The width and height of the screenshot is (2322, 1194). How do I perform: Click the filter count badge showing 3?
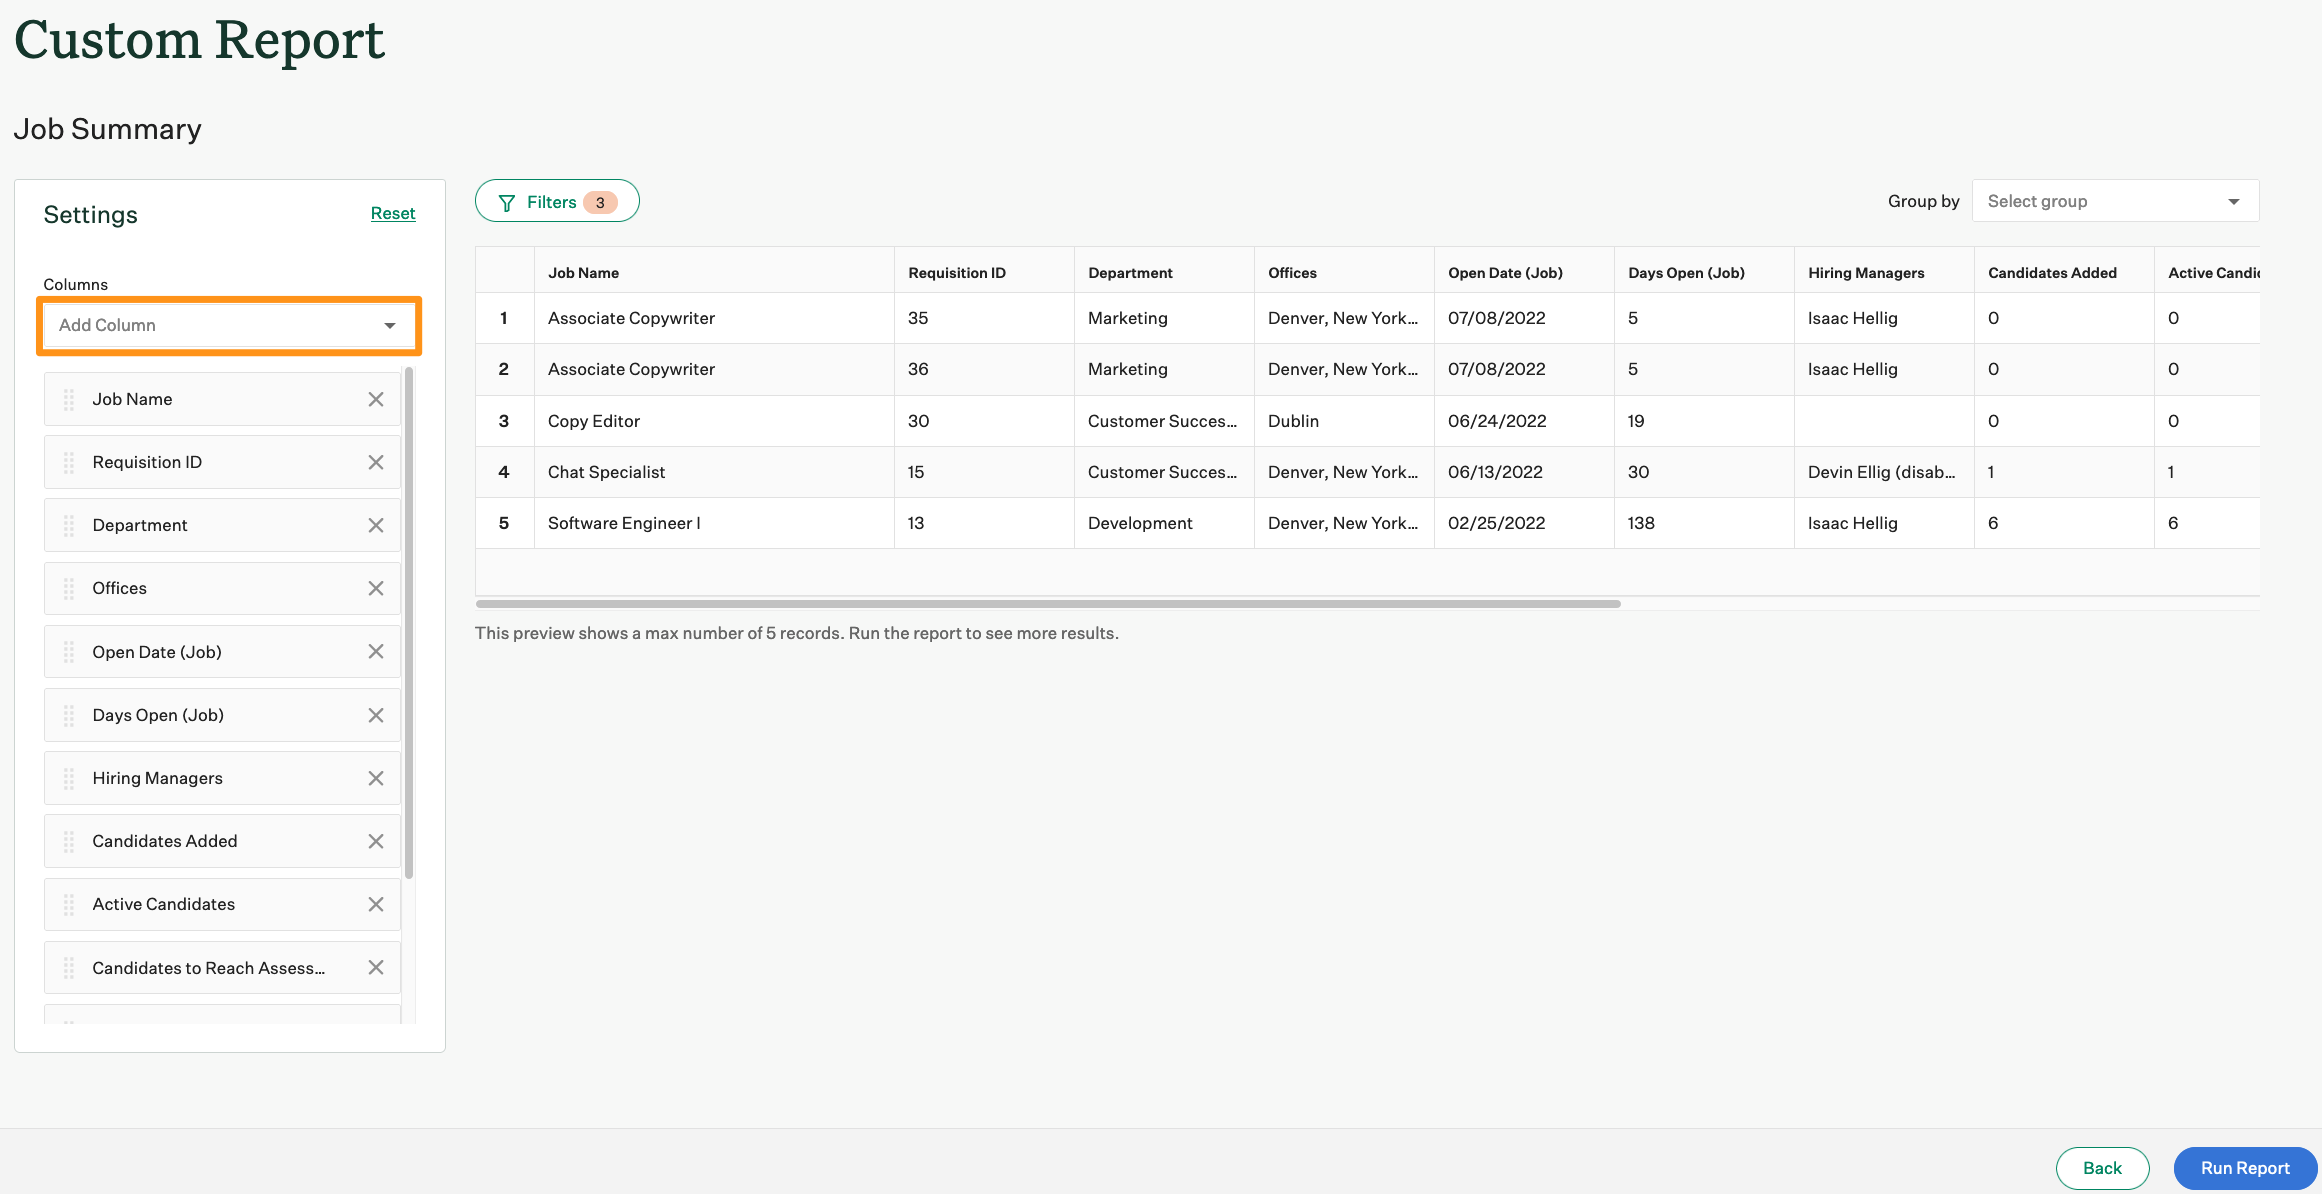[601, 200]
